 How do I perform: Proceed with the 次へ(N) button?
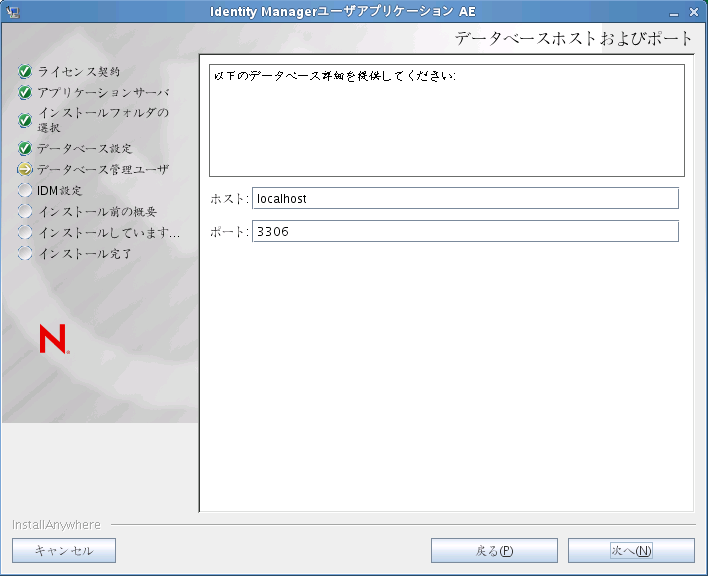click(631, 550)
